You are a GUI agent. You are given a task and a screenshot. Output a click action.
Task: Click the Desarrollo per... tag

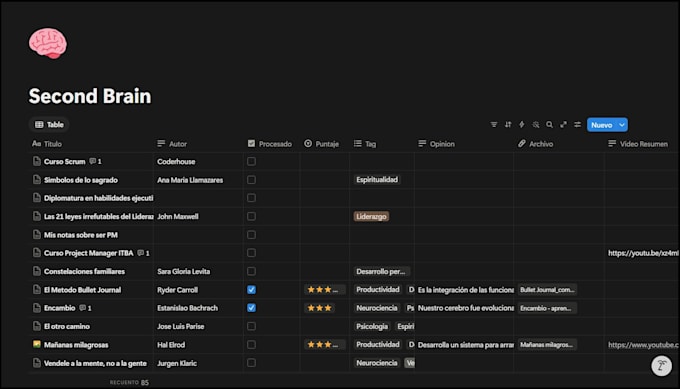pos(381,271)
